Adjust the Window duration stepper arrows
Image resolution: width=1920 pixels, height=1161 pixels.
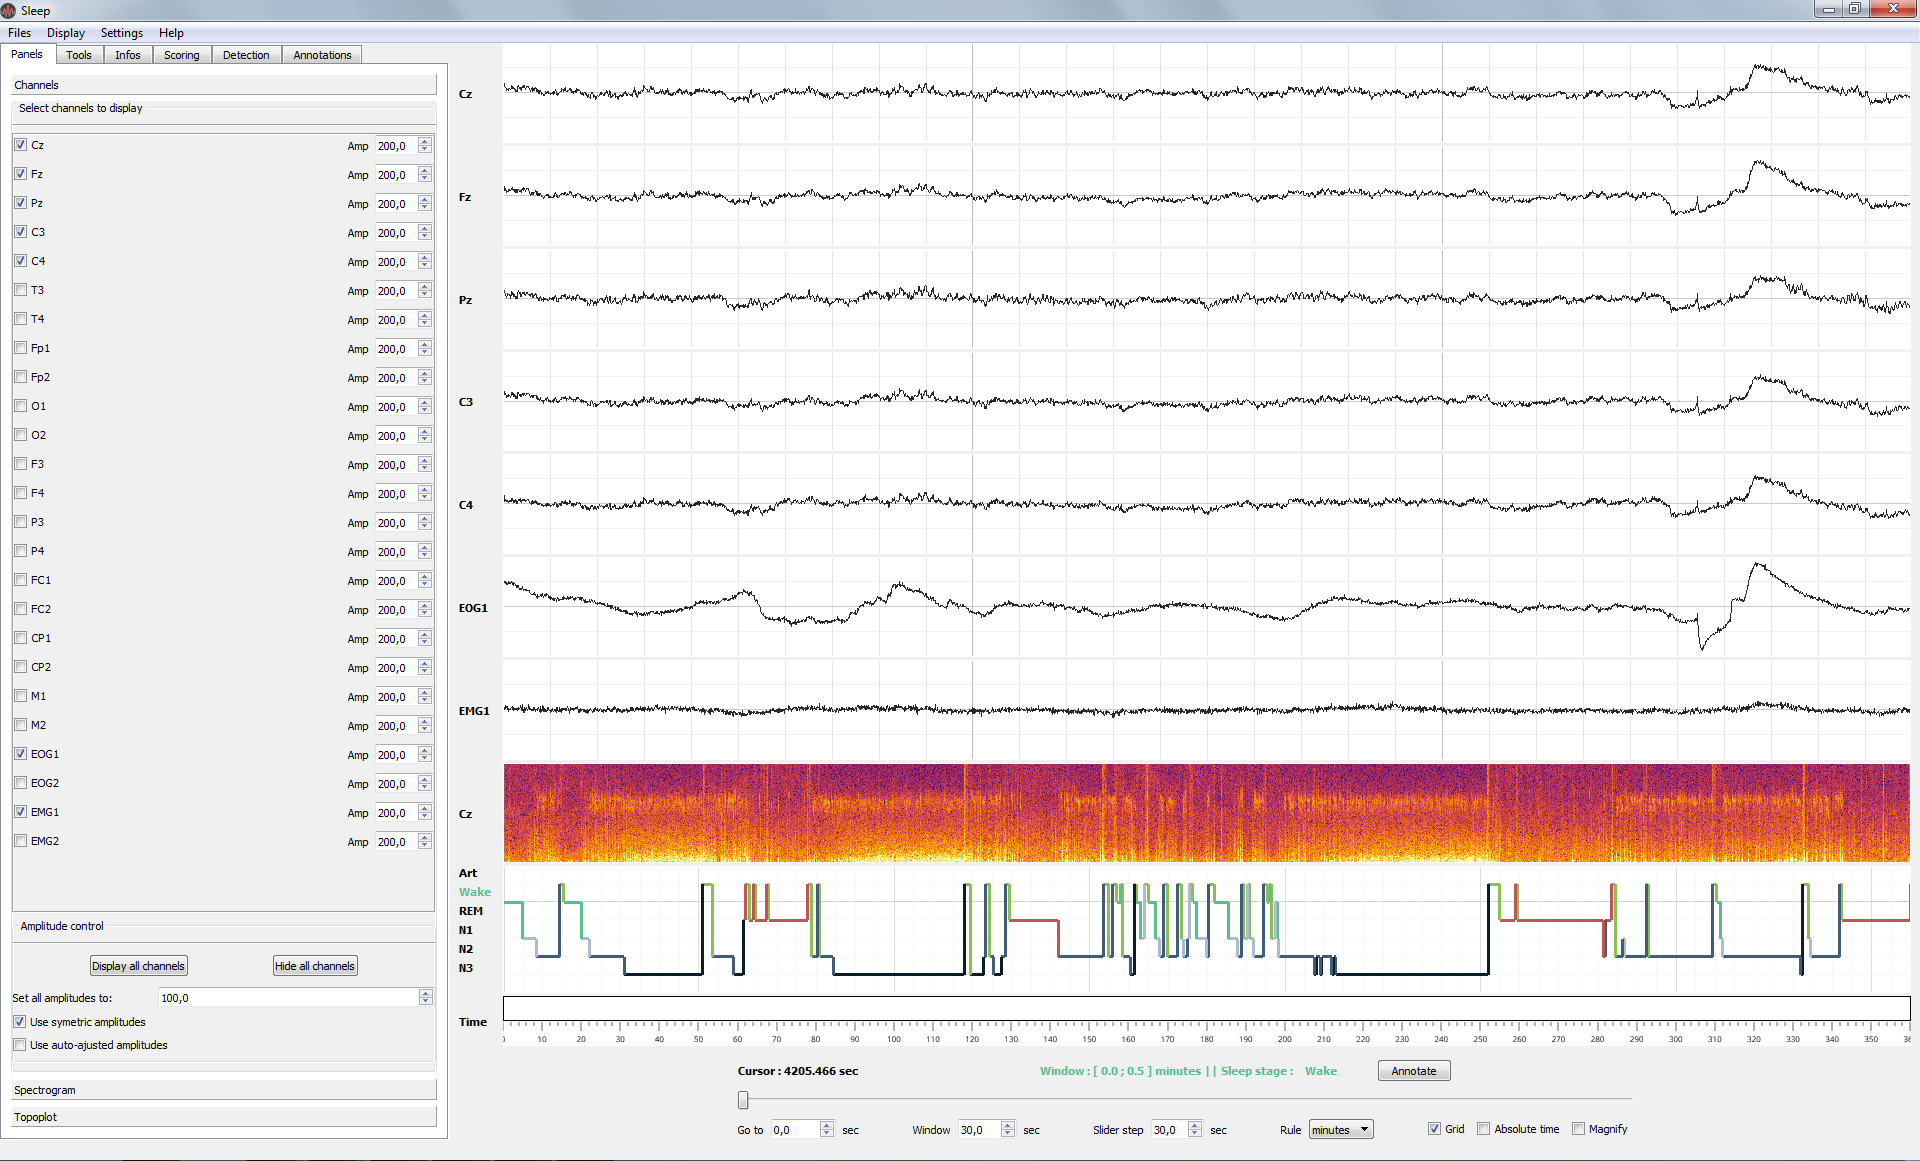point(1008,1130)
